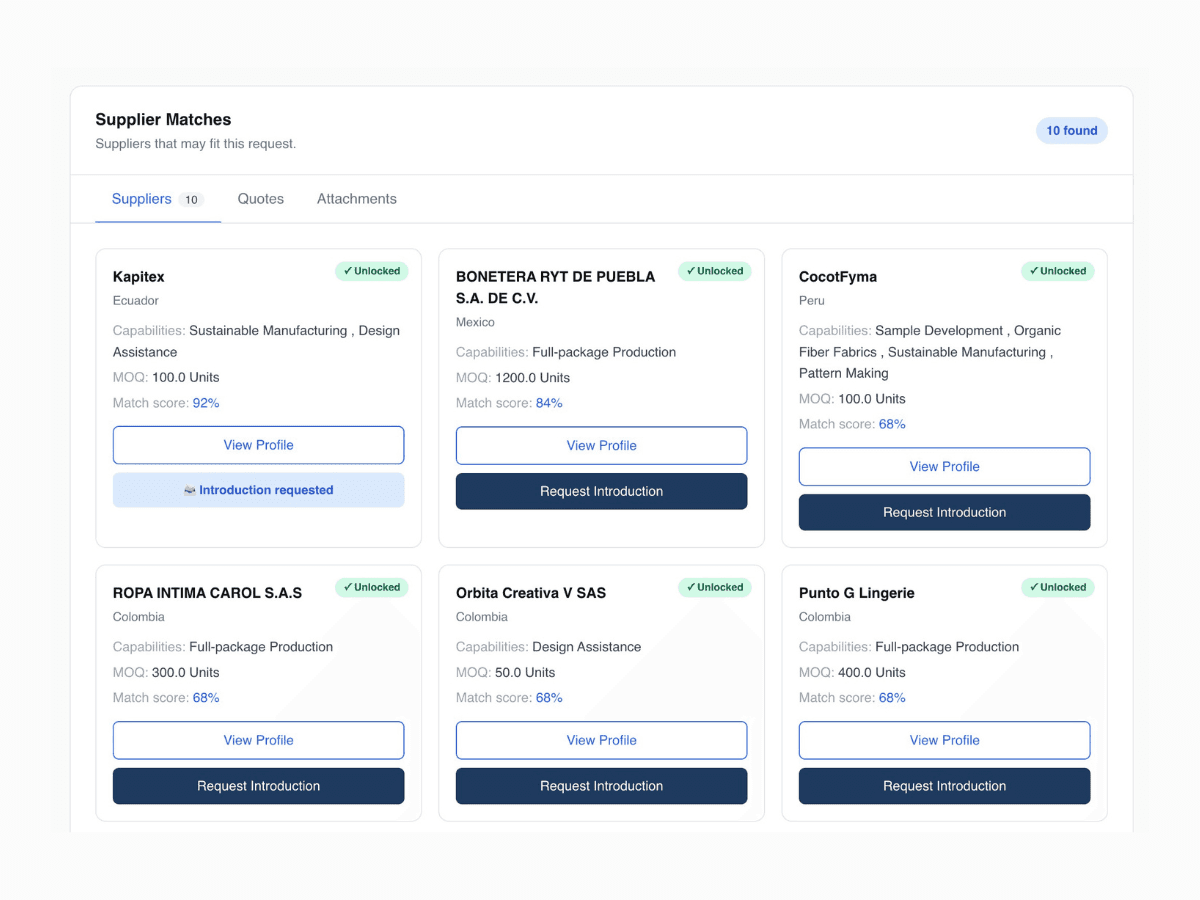Select BONETERA RYT DE PUEBLA S.A. DE C.V. name
The width and height of the screenshot is (1200, 900).
click(556, 287)
